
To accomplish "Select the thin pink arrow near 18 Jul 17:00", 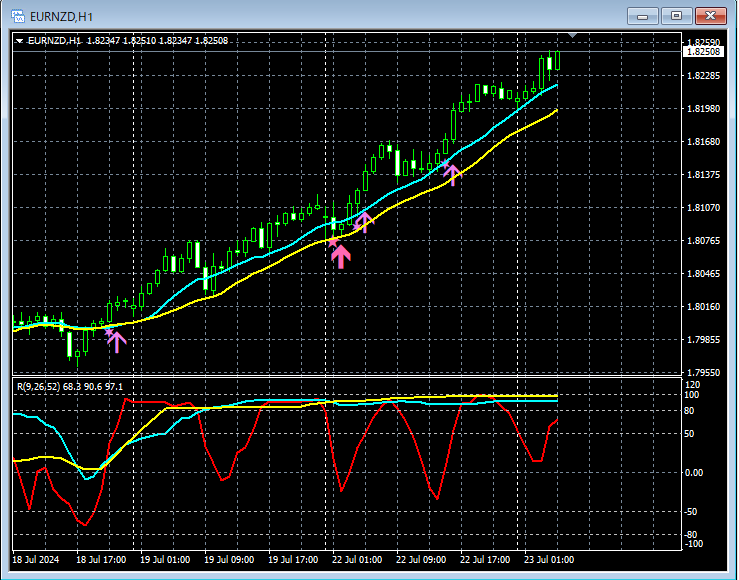I will coord(116,342).
